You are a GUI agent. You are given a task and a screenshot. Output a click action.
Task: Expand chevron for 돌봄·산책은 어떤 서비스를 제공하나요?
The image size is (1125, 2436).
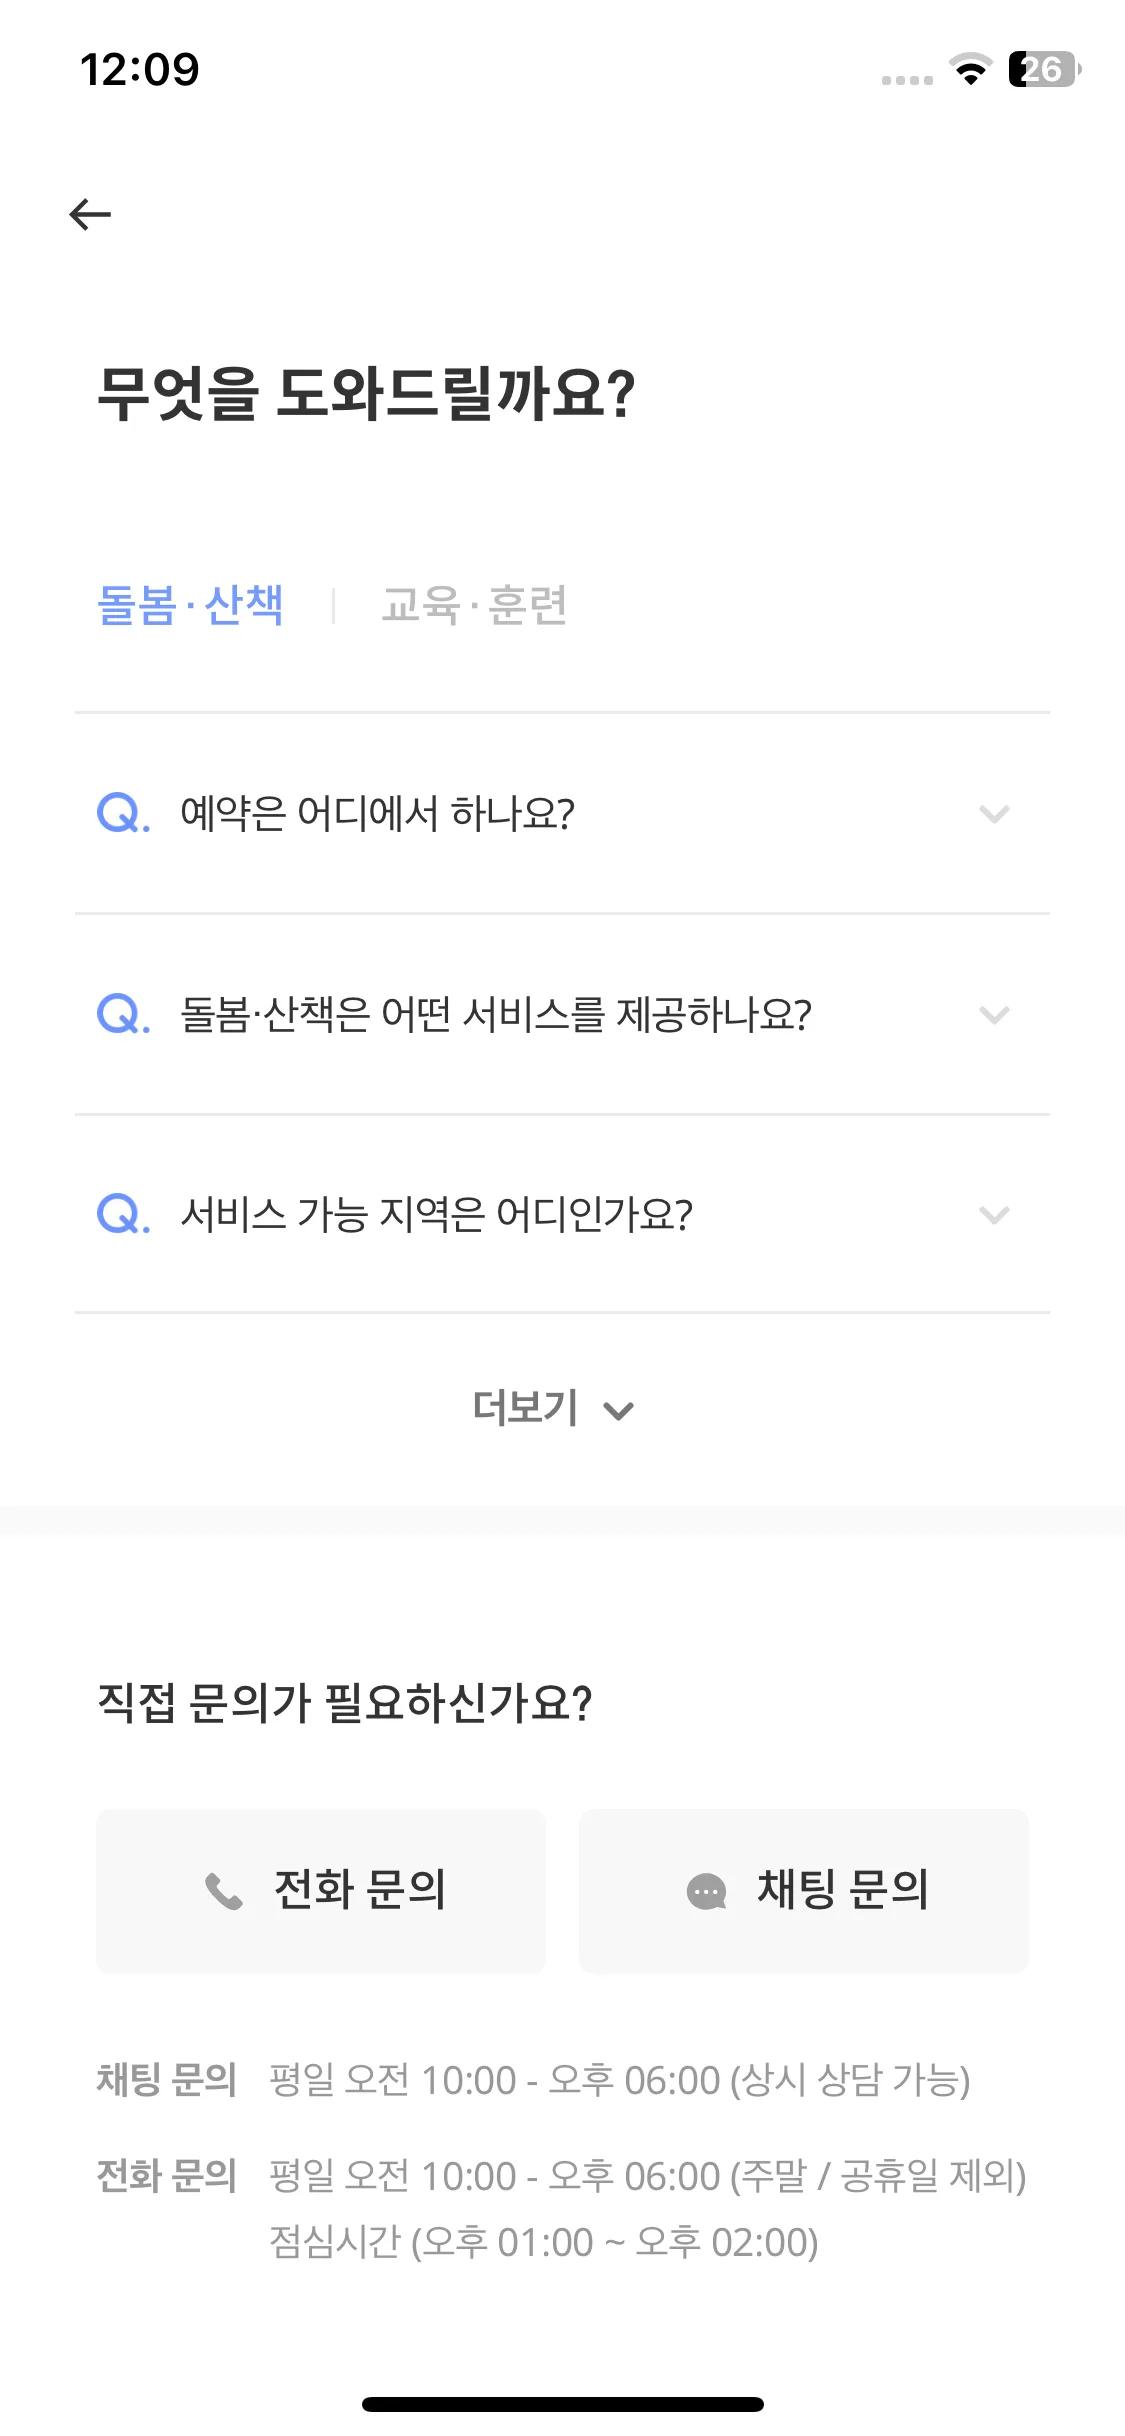click(994, 1015)
